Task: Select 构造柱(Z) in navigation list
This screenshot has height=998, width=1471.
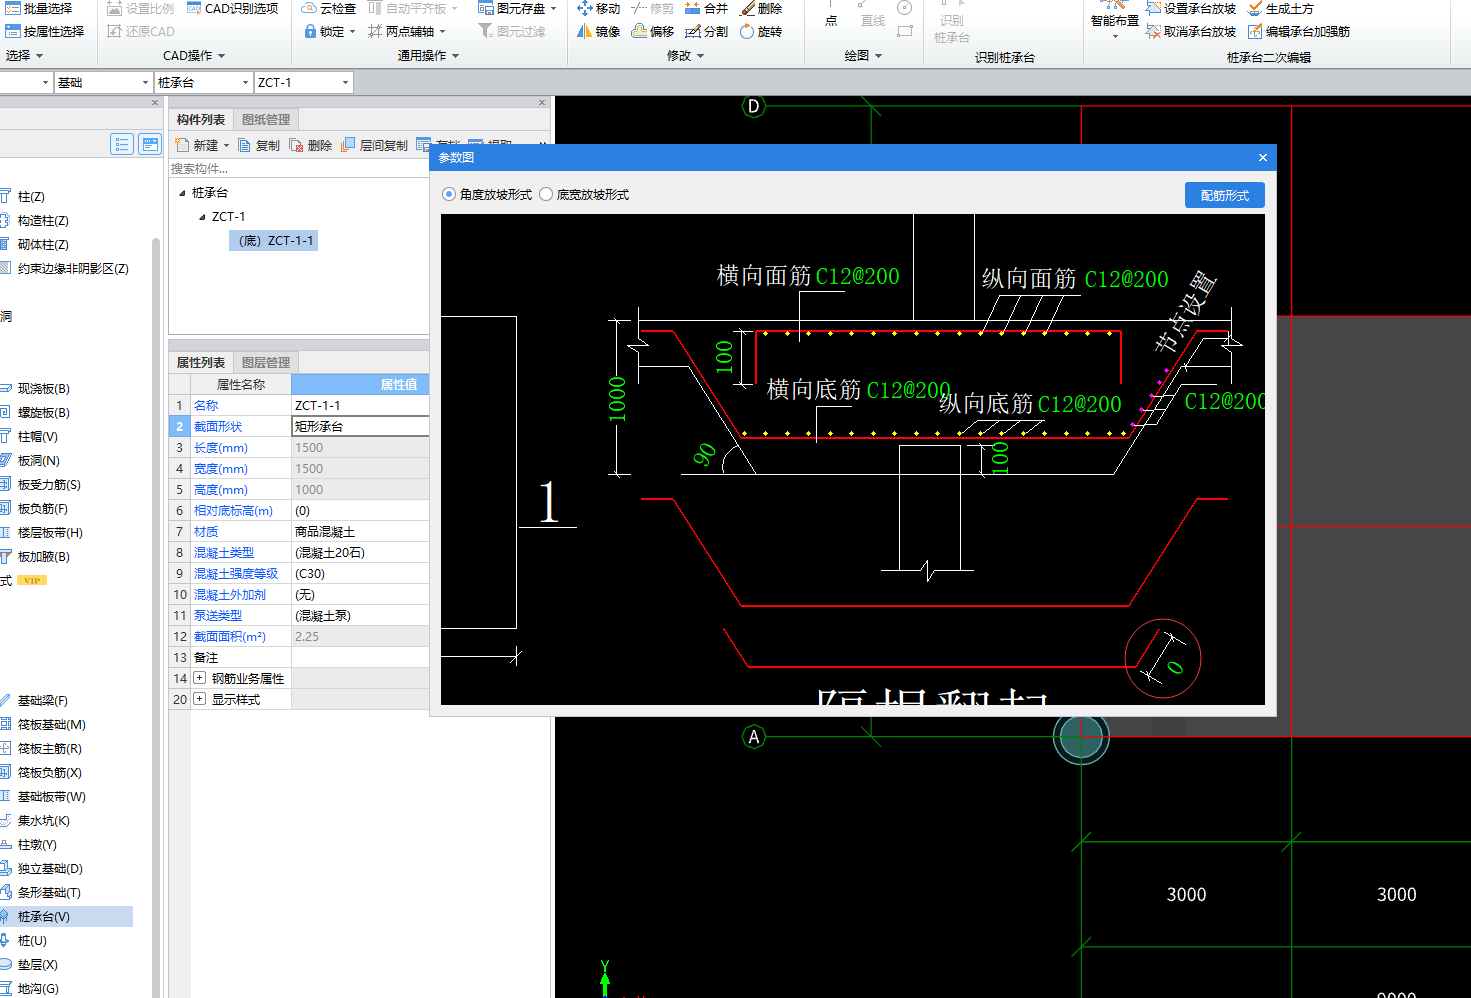Action: click(x=43, y=221)
